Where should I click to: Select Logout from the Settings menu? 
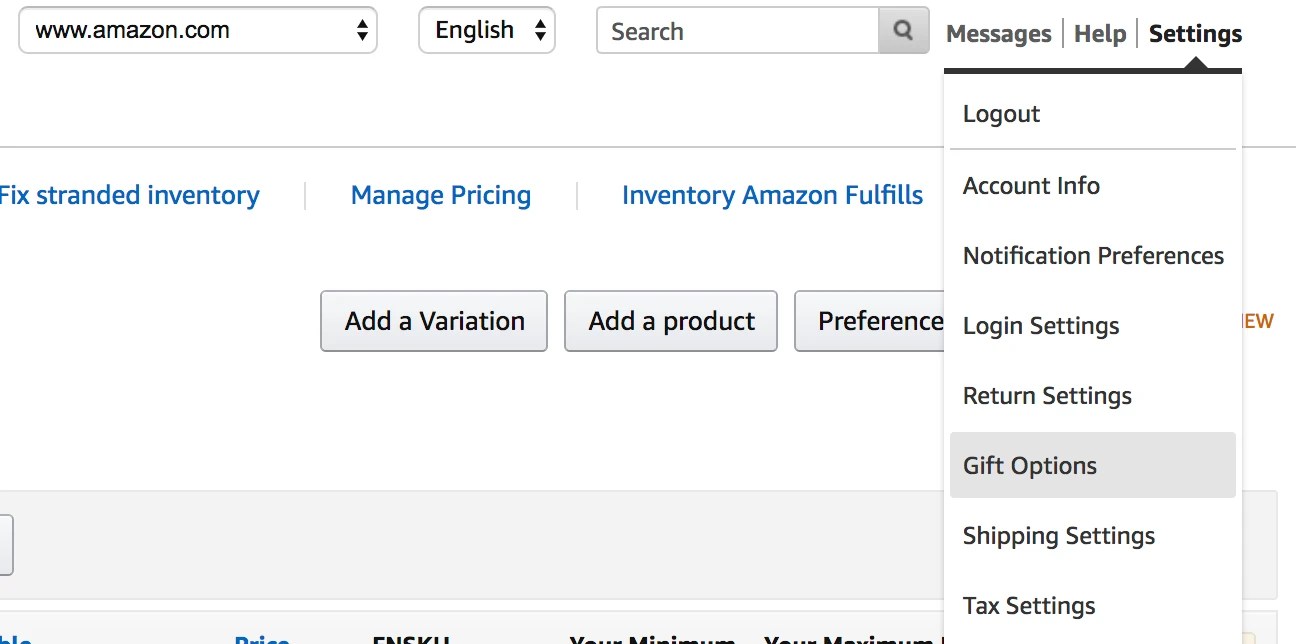[1000, 114]
